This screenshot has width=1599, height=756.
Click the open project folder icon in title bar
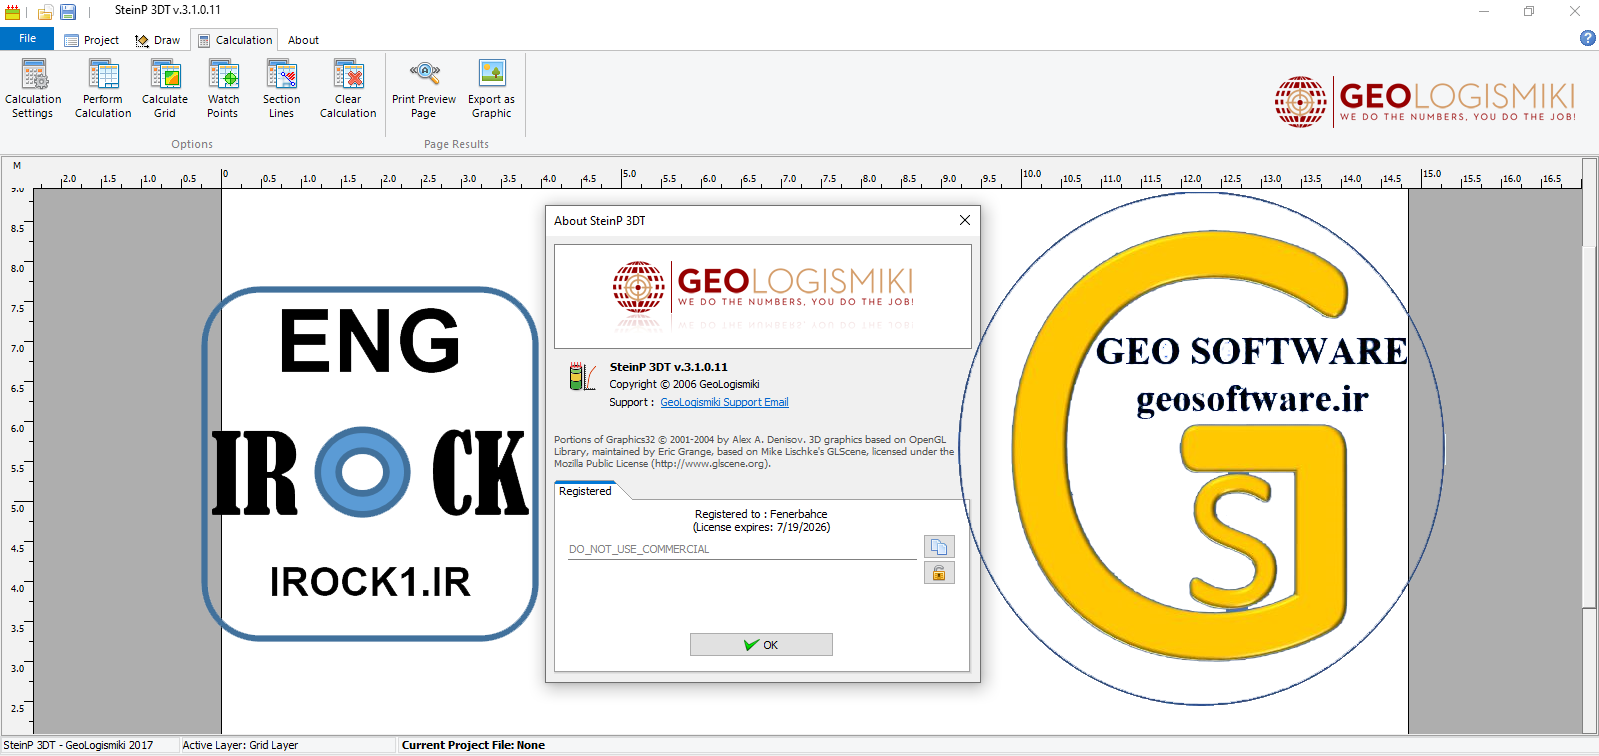(x=45, y=12)
